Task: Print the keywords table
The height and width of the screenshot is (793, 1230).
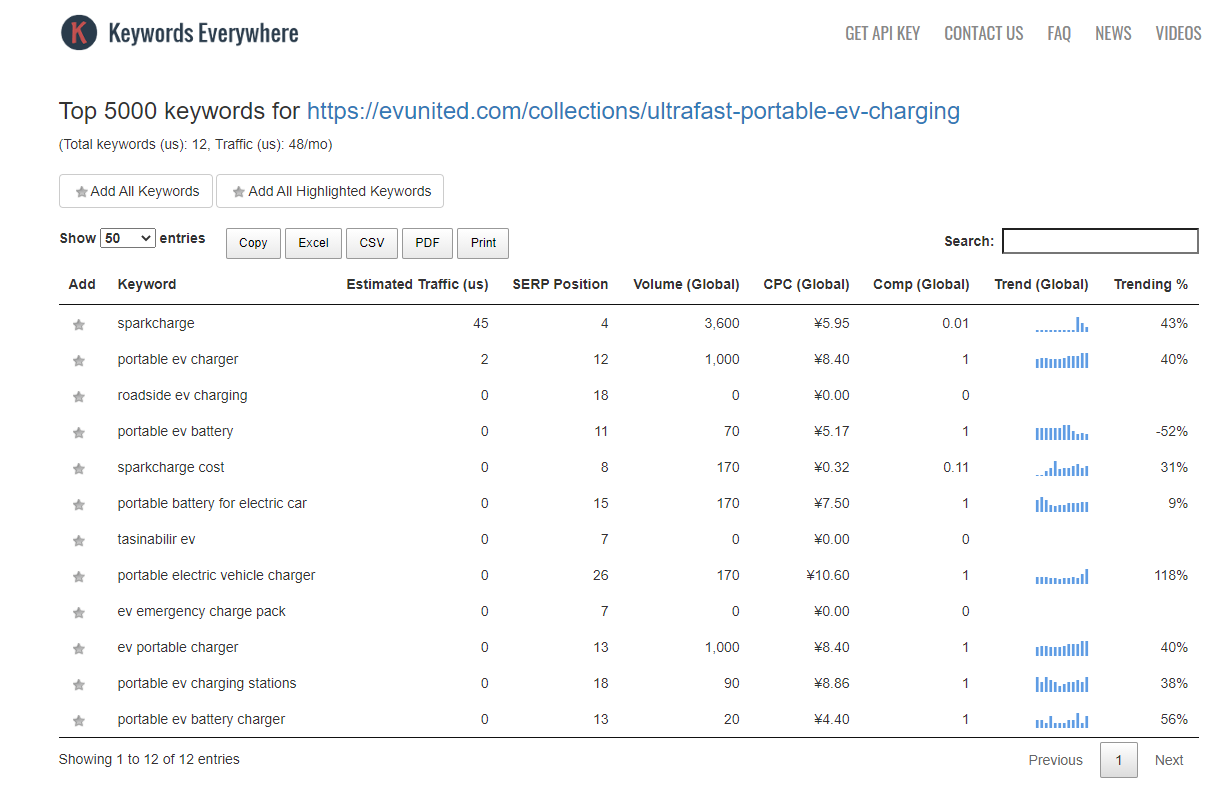Action: click(483, 243)
